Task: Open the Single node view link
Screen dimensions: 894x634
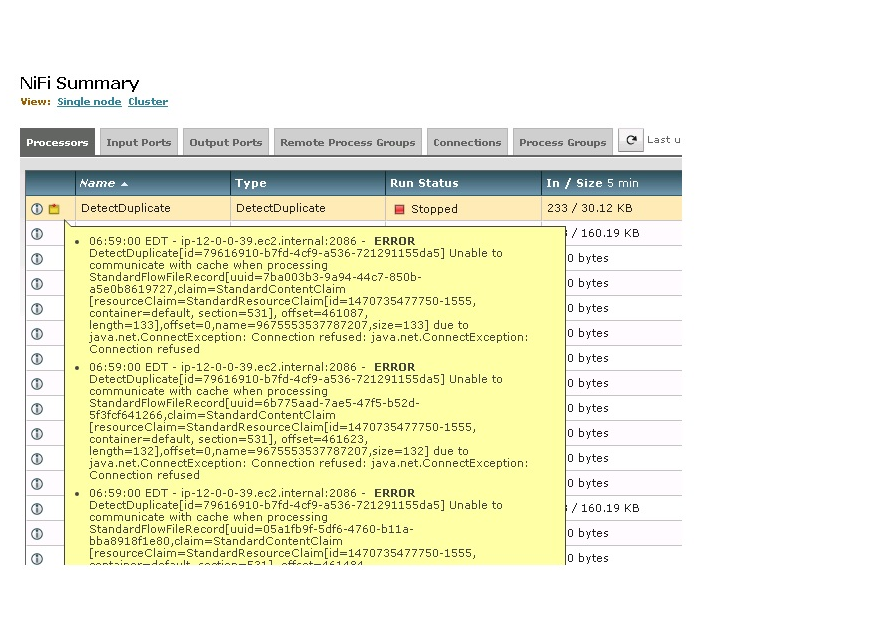Action: pos(89,101)
